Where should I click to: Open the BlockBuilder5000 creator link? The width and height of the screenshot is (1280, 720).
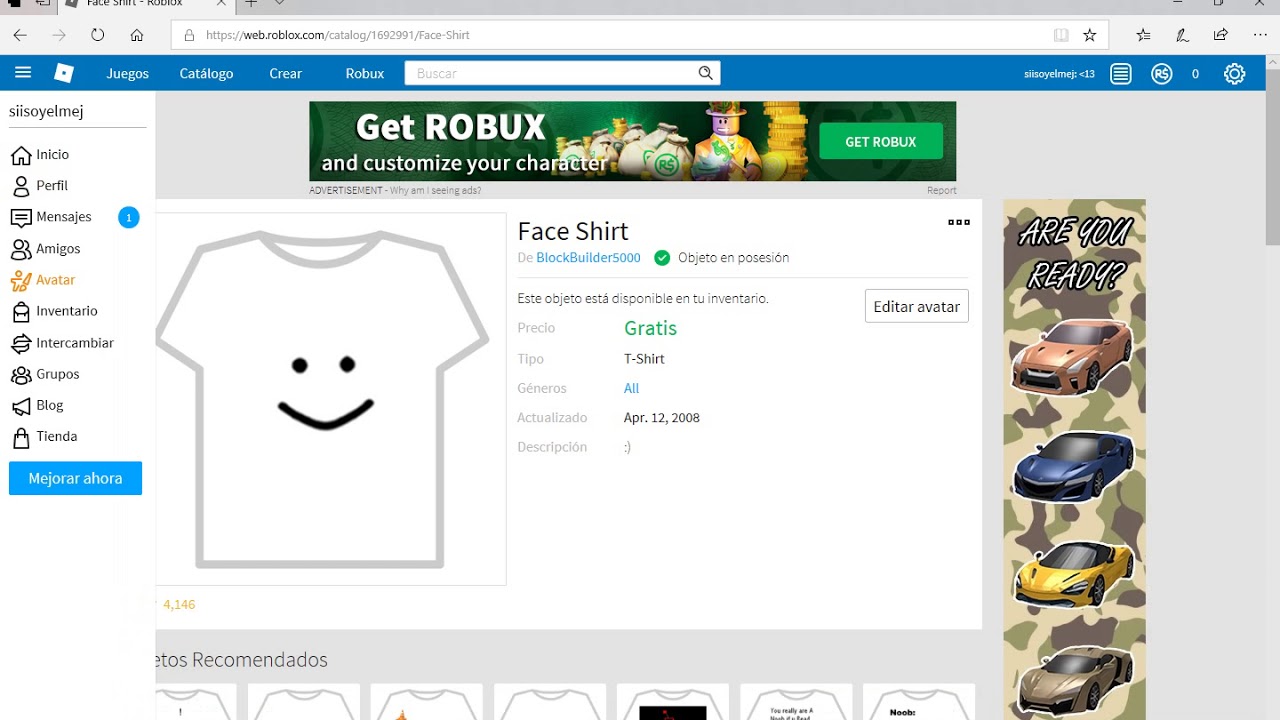(x=588, y=257)
